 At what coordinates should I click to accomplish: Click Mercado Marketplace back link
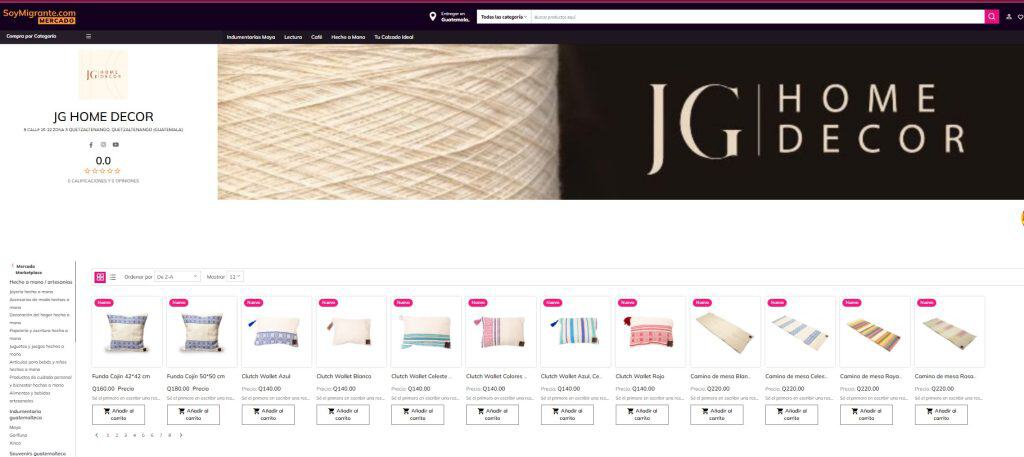(28, 269)
